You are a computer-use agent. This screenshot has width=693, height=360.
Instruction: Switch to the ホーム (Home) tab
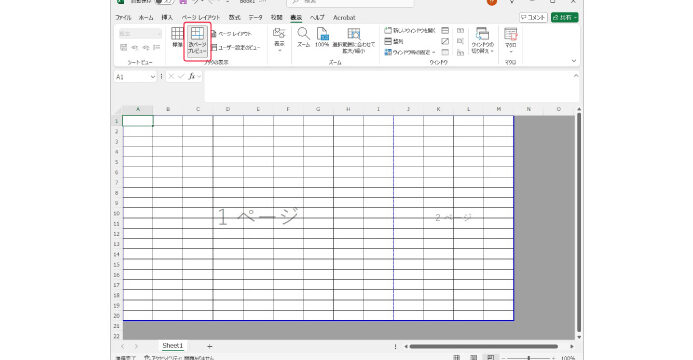click(146, 18)
